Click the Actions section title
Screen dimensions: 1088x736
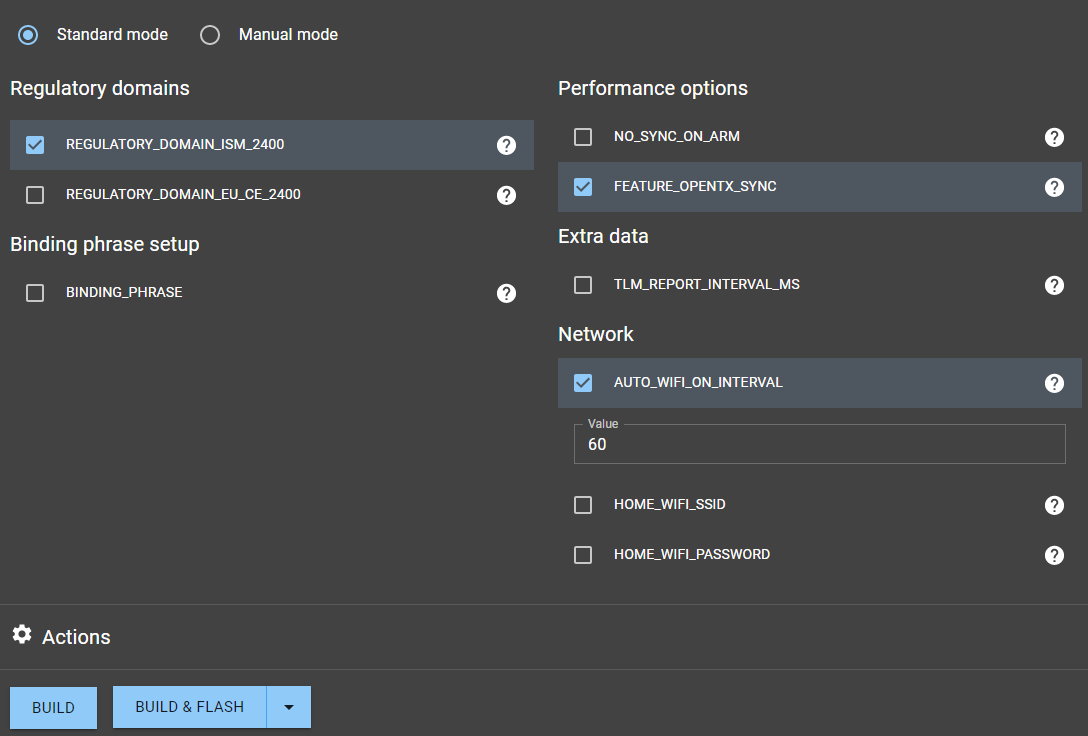(x=76, y=637)
